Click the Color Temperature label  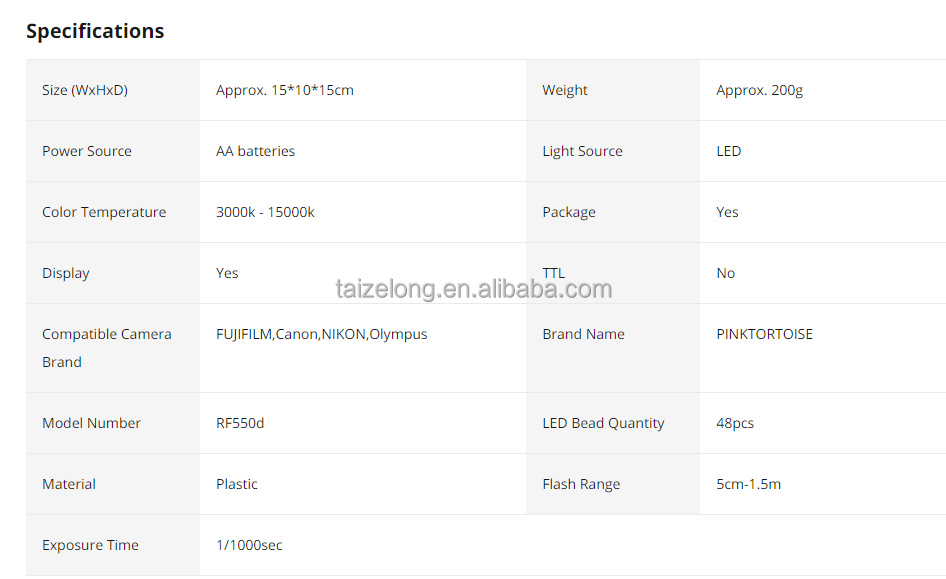[104, 212]
